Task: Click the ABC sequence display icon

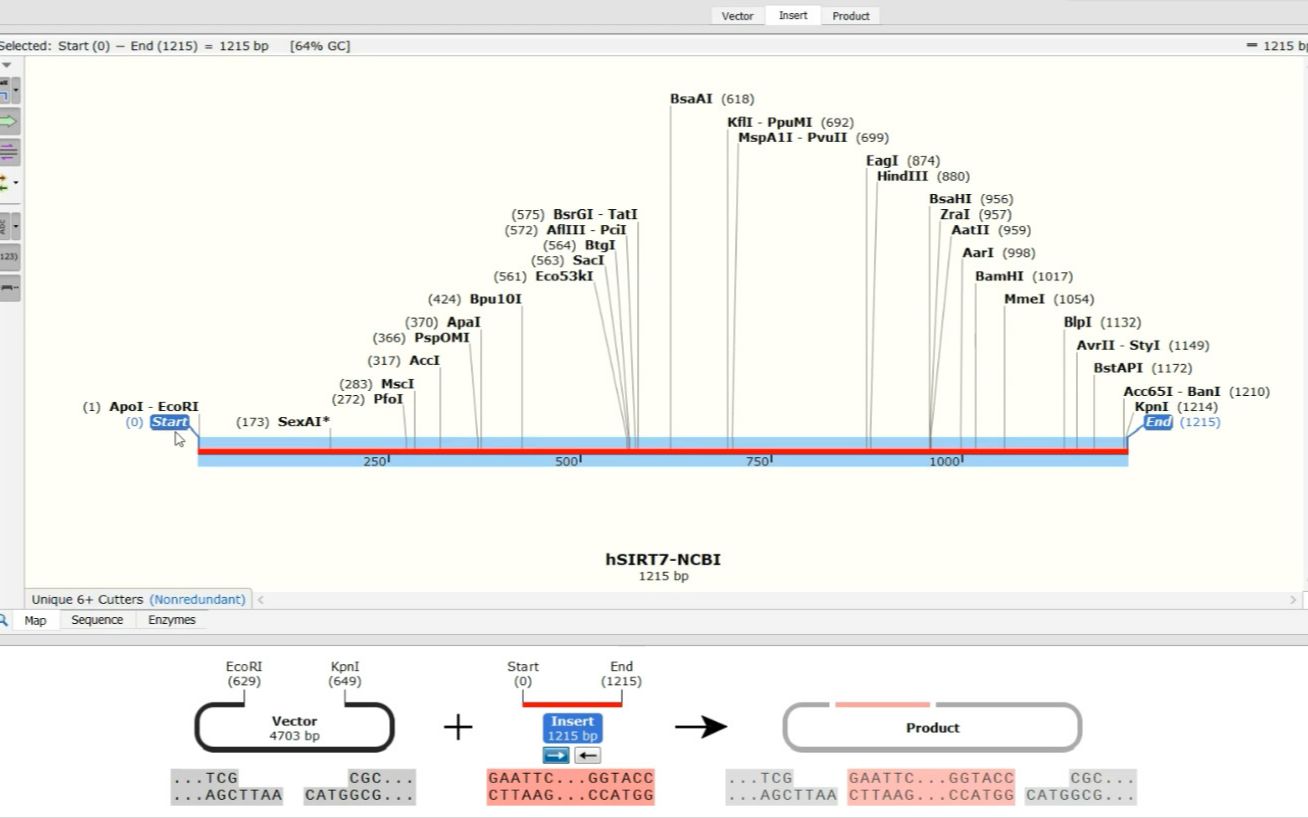Action: click(x=4, y=226)
